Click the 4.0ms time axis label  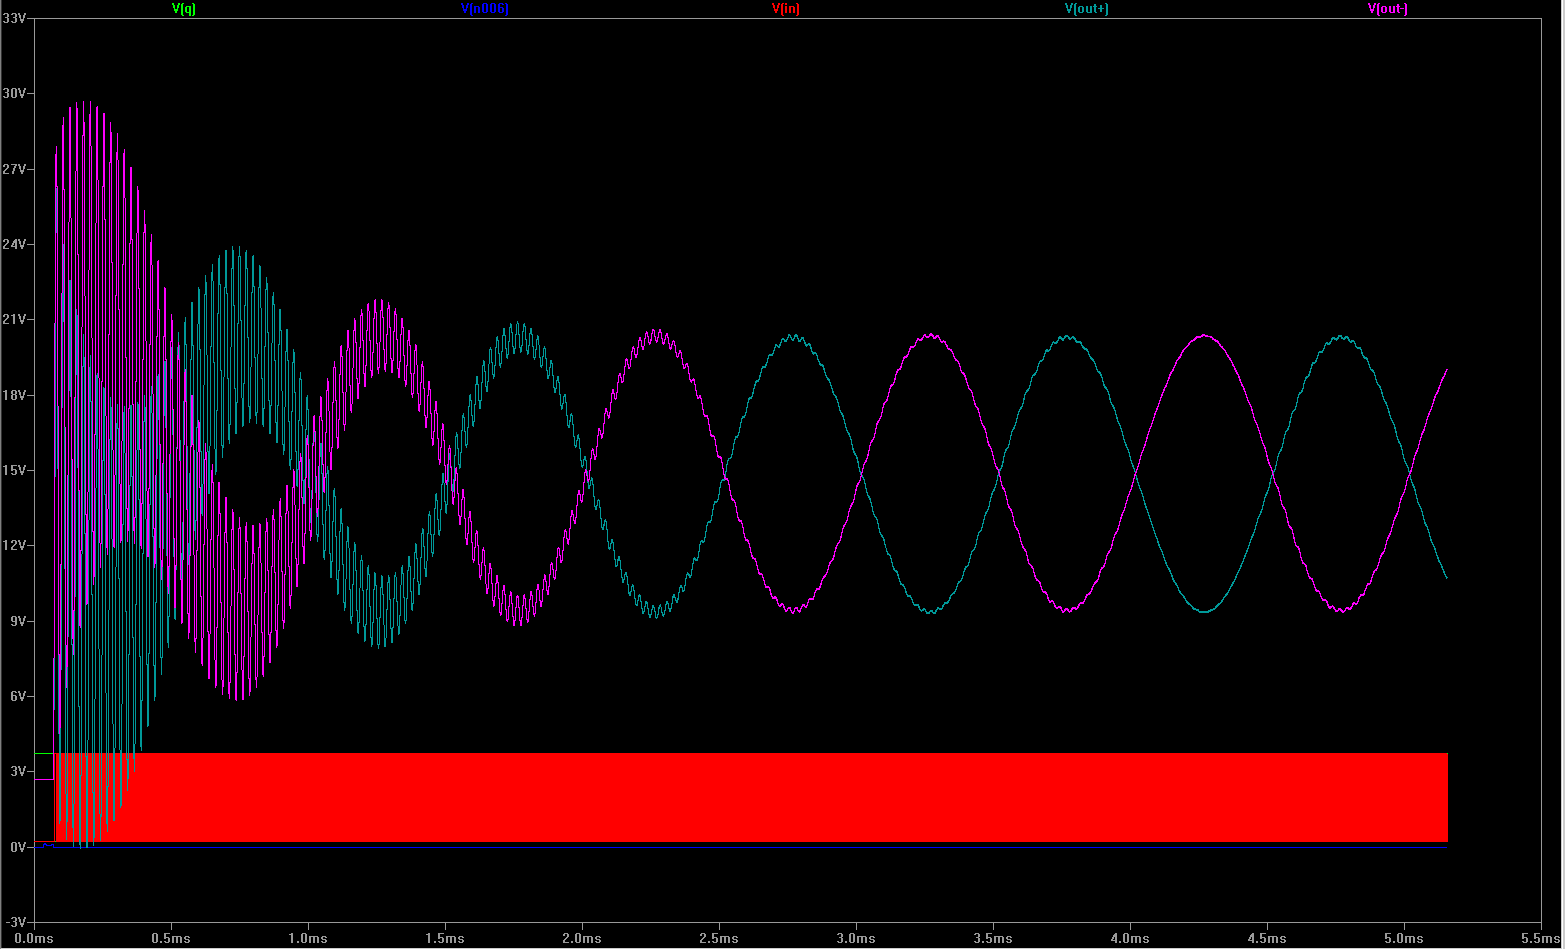(1130, 939)
